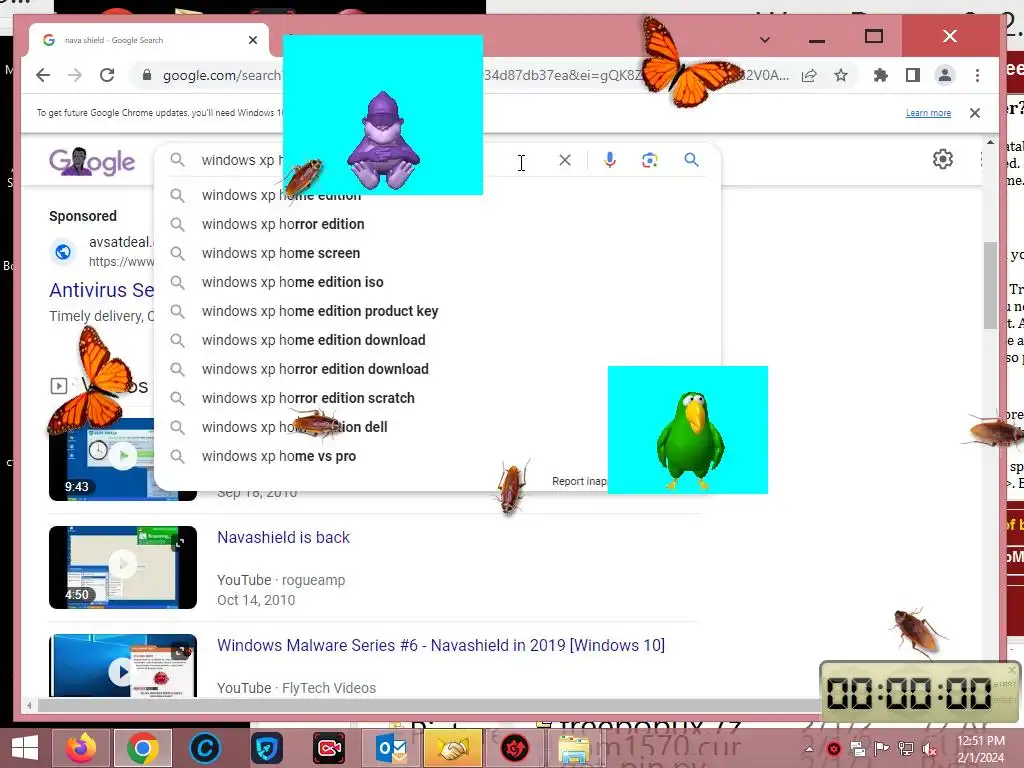Go back with Chrome's back arrow
Screen dimensions: 1024x768
click(43, 75)
